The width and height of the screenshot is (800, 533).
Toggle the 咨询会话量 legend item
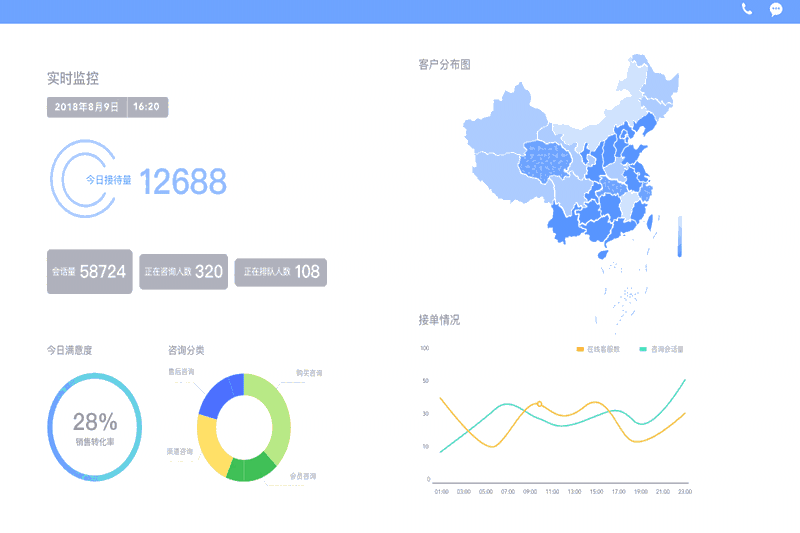[662, 349]
